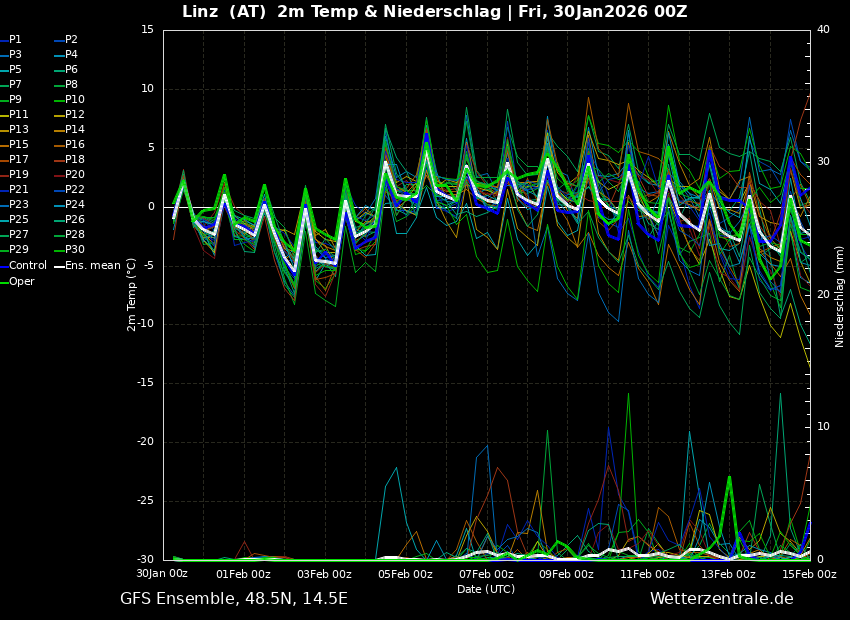Viewport: 850px width, 620px height.
Task: Click the 2m Temp (°C) axis label
Action: point(132,294)
